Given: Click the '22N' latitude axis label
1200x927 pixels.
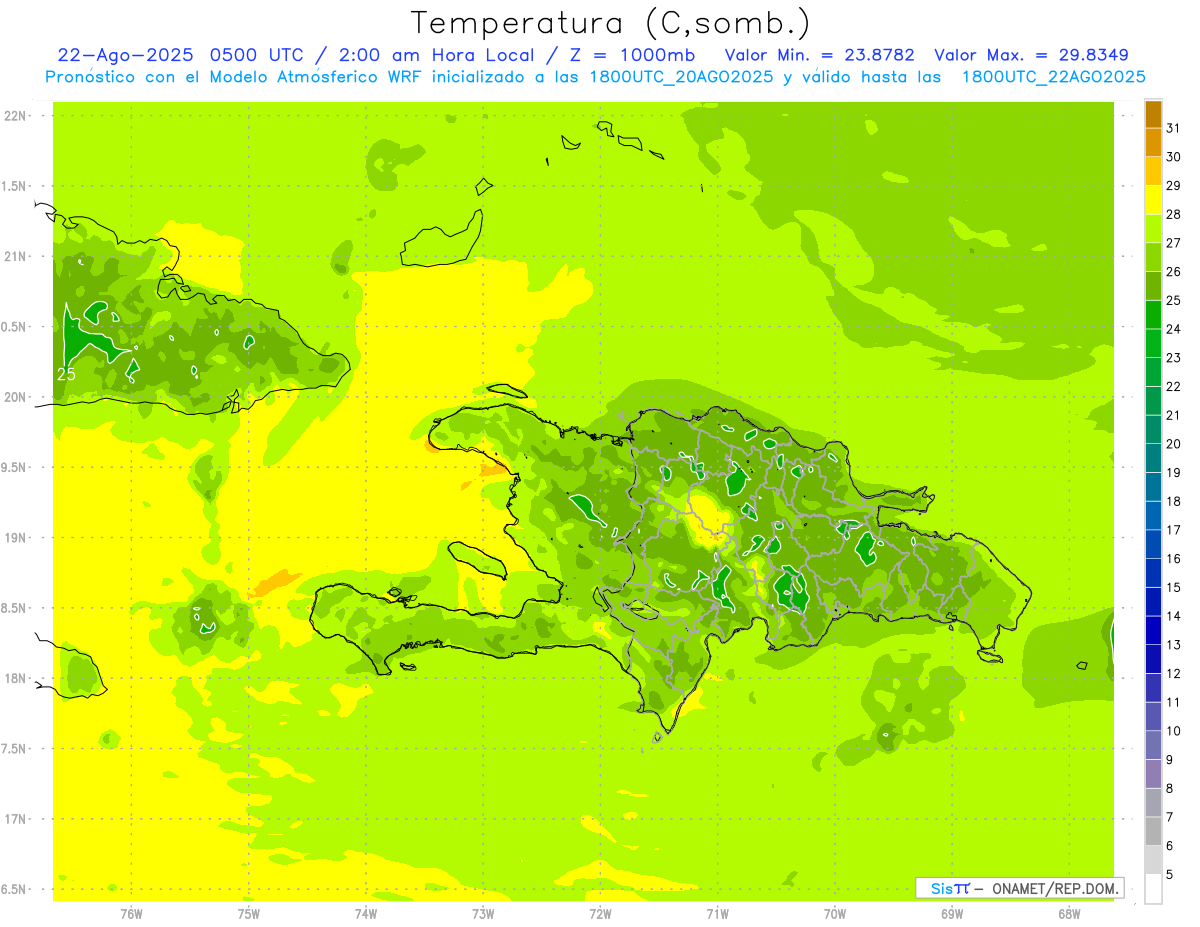Looking at the screenshot, I should point(15,116).
